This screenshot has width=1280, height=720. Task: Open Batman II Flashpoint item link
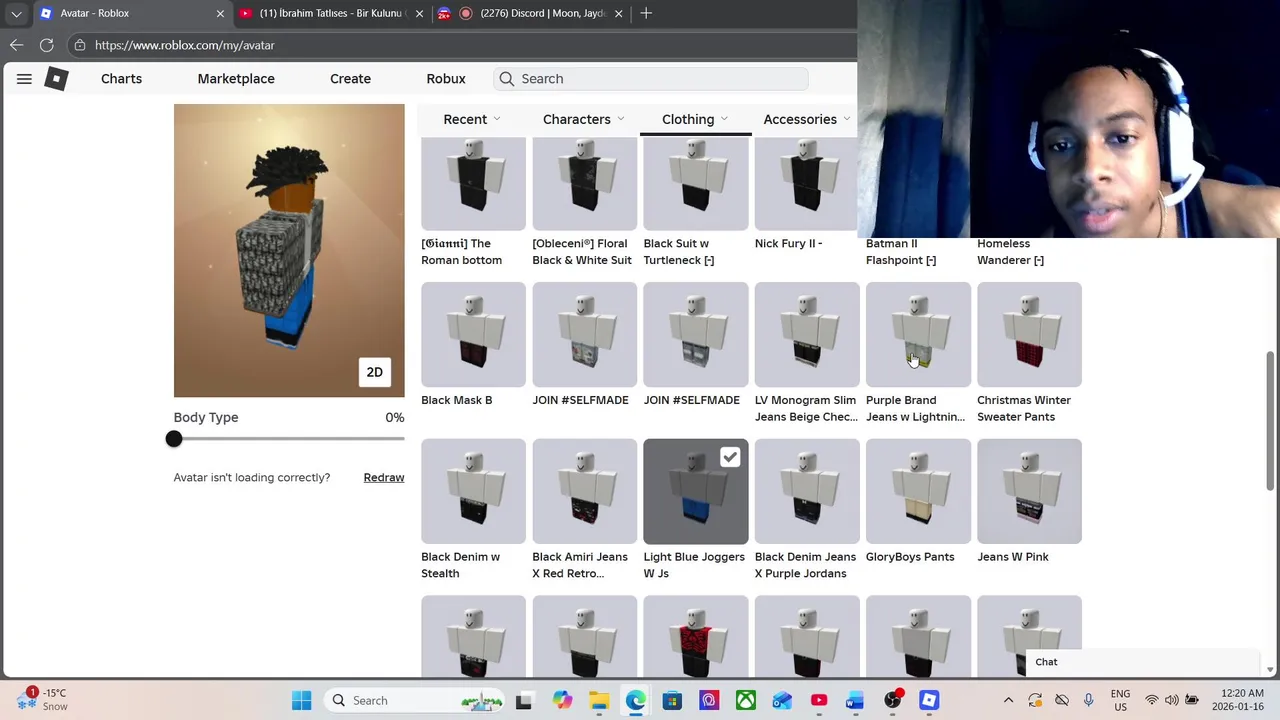[x=901, y=252]
